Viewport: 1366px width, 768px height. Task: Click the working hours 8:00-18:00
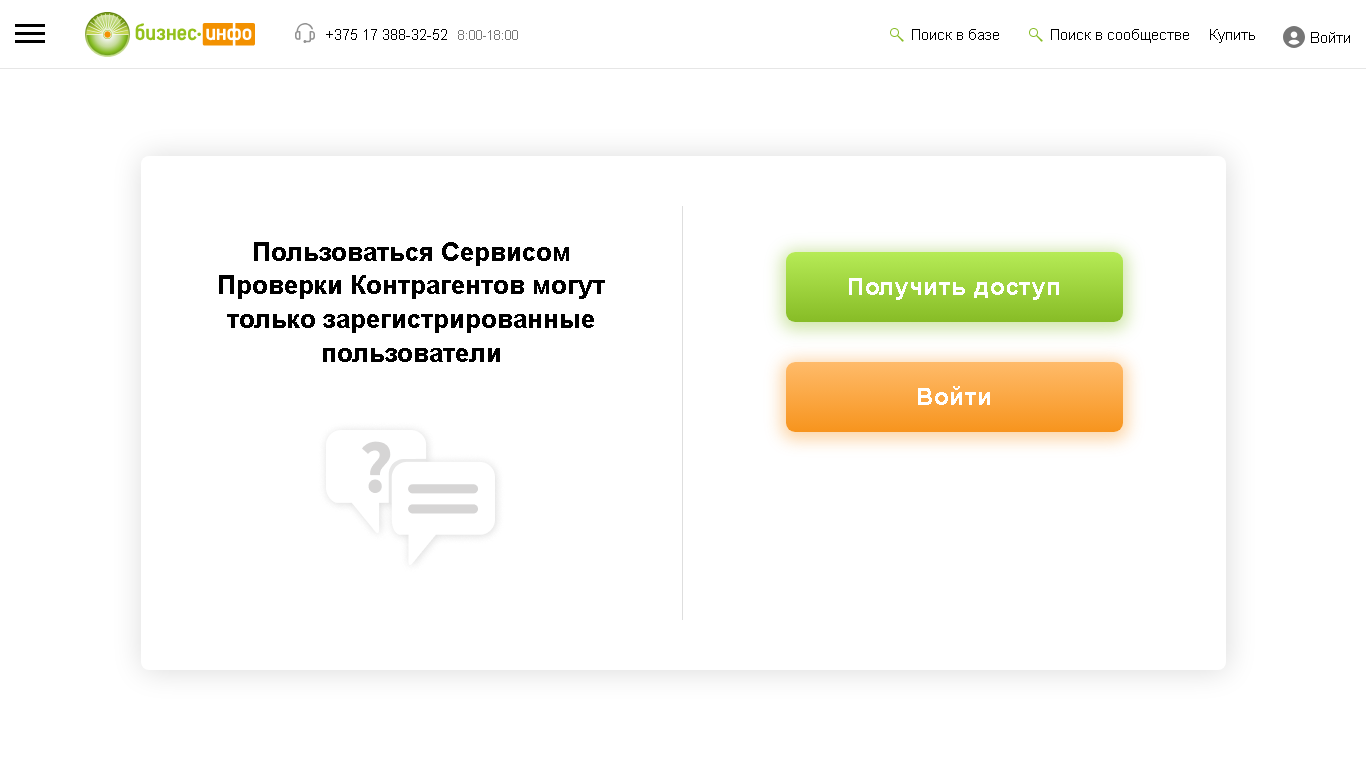coord(488,35)
